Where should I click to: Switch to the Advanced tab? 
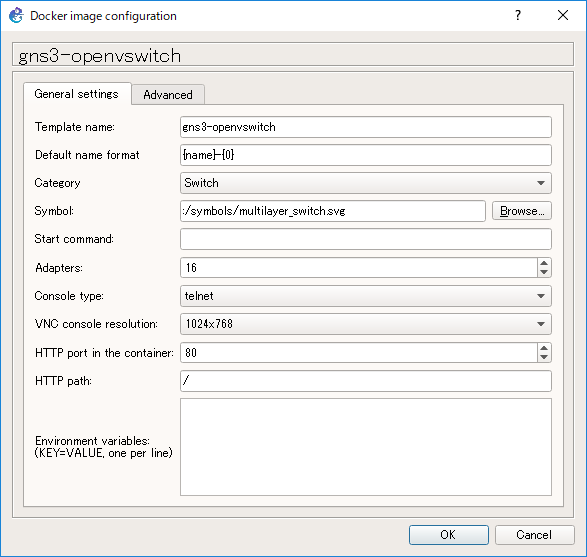(168, 95)
